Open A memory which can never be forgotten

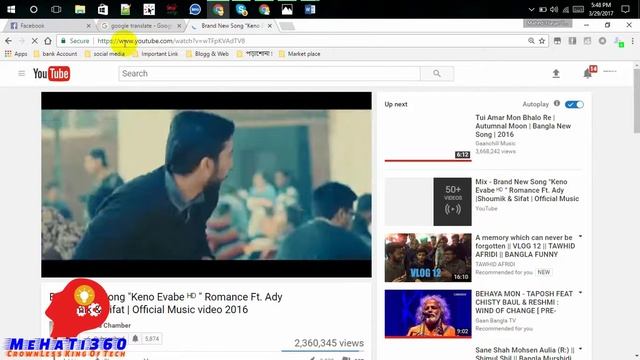point(525,246)
